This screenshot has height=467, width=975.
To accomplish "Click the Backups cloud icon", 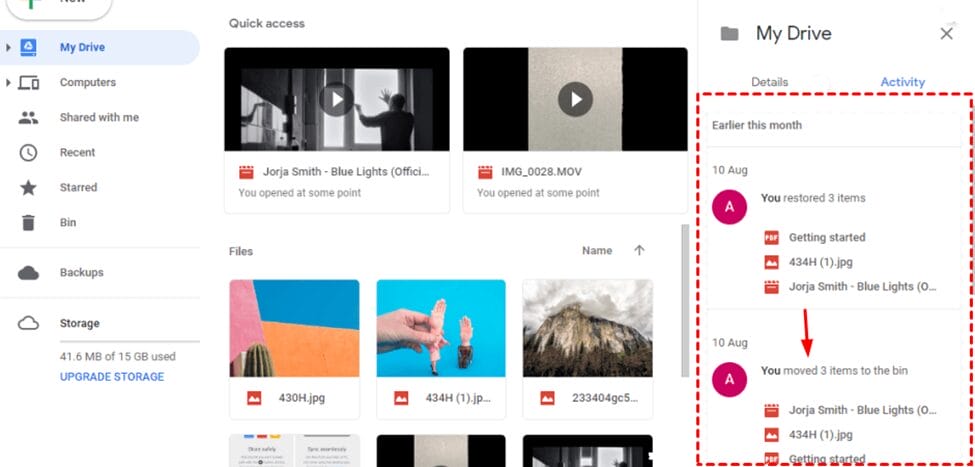I will coord(28,272).
